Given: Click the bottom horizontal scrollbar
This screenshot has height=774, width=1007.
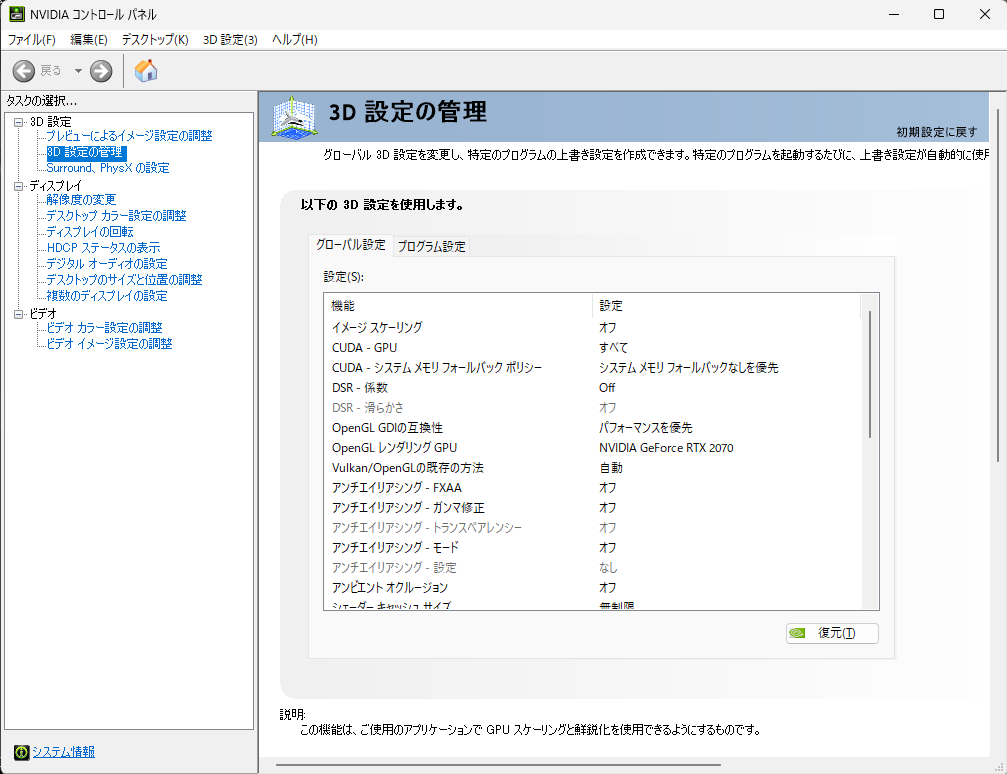Looking at the screenshot, I should pyautogui.click(x=498, y=765).
